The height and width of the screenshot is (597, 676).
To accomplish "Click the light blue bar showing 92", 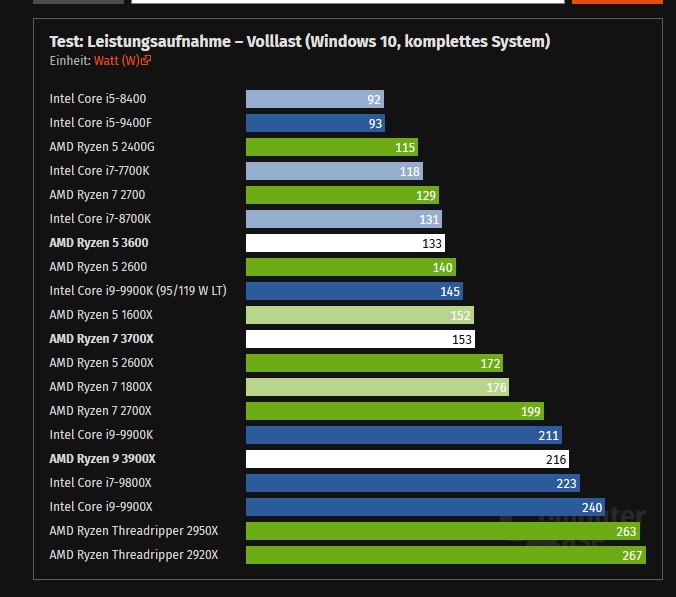I will (315, 99).
